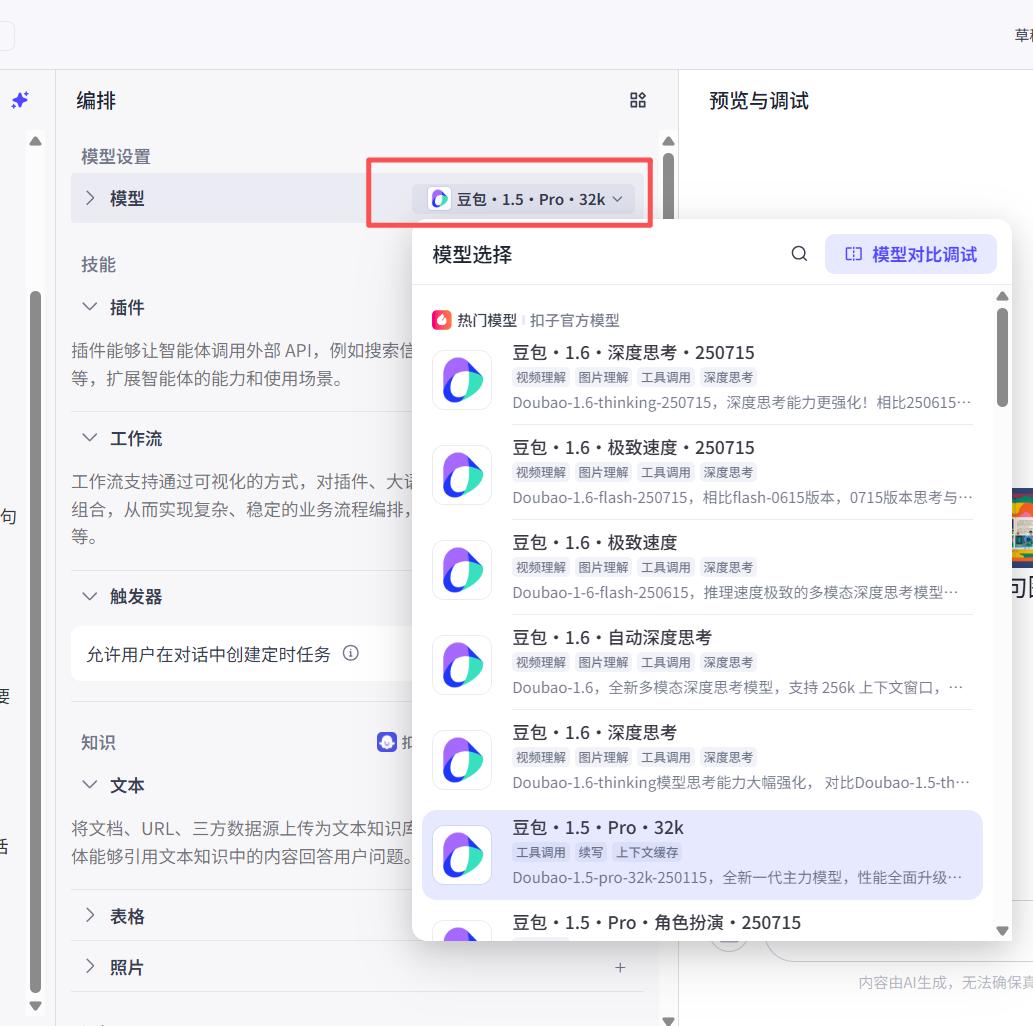Viewport: 1033px width, 1026px height.
Task: Click the plus icon beside 照片 section
Action: click(x=619, y=967)
